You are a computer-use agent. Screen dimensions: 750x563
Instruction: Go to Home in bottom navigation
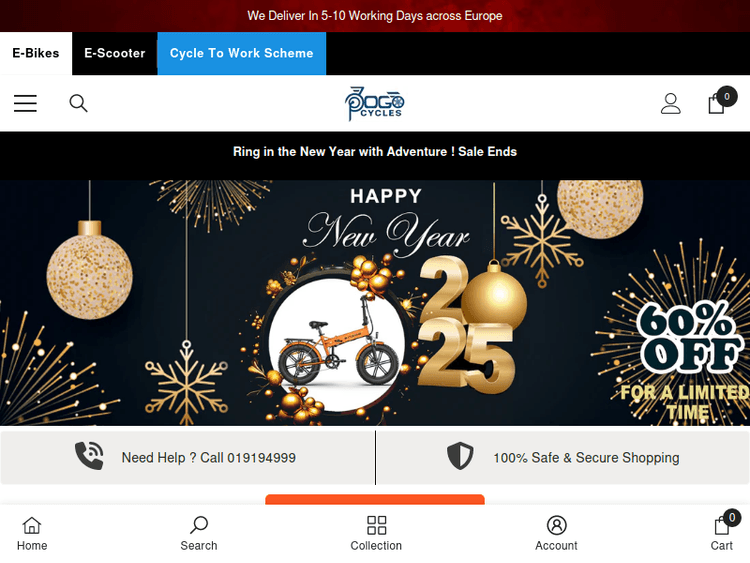32,534
